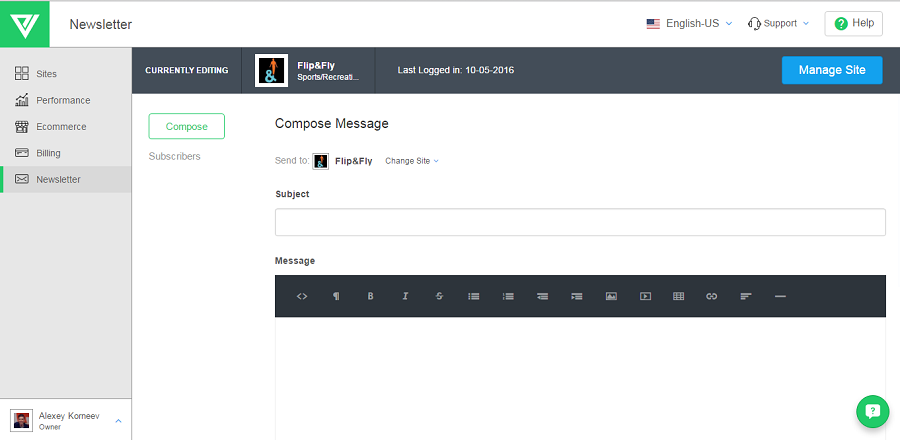Select the Compose tab button

(x=187, y=126)
